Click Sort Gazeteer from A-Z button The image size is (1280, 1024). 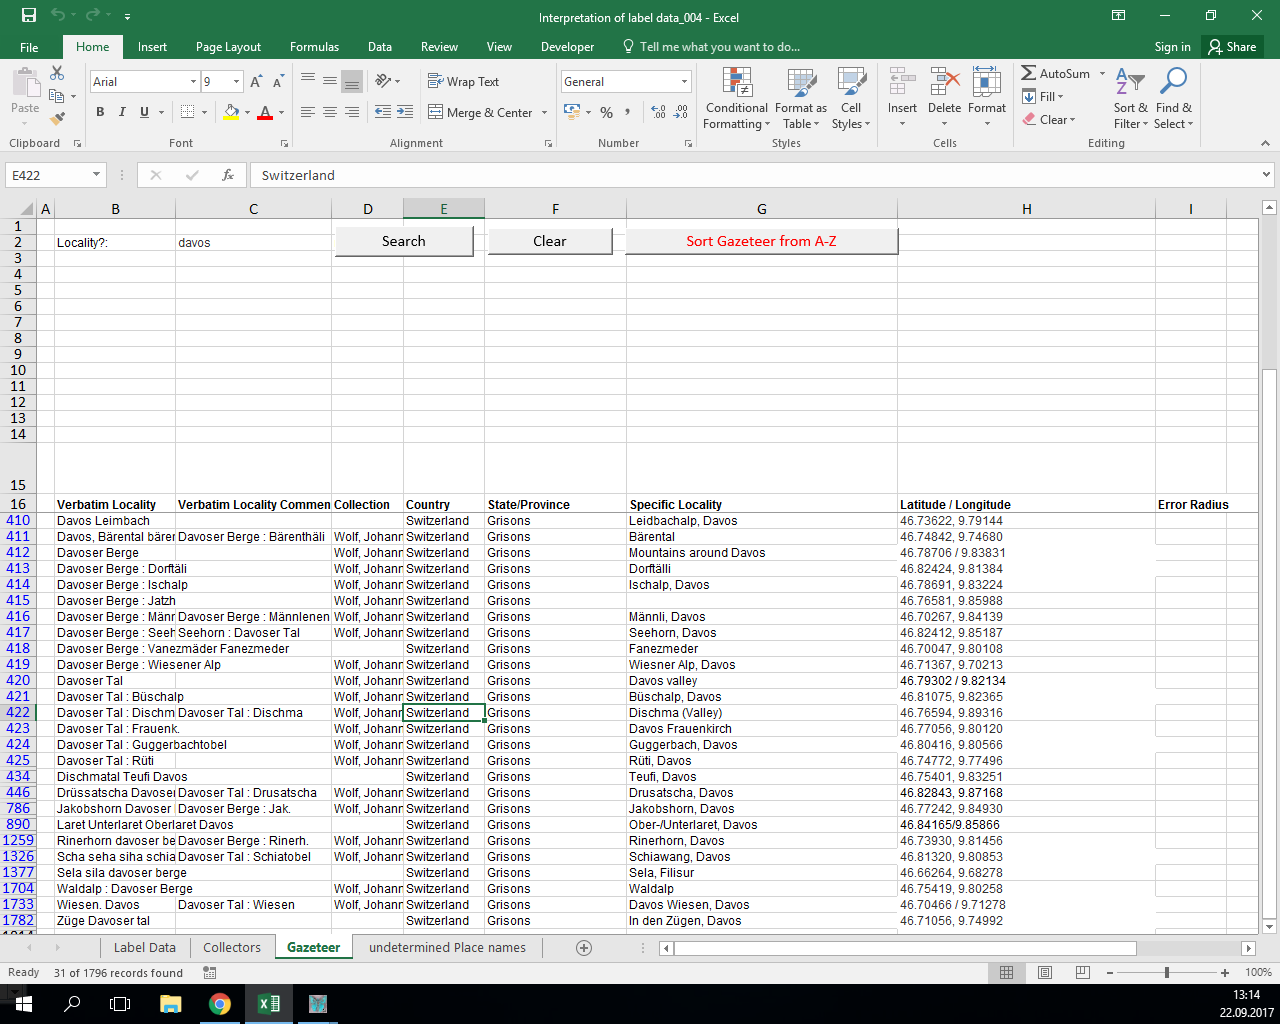(761, 241)
